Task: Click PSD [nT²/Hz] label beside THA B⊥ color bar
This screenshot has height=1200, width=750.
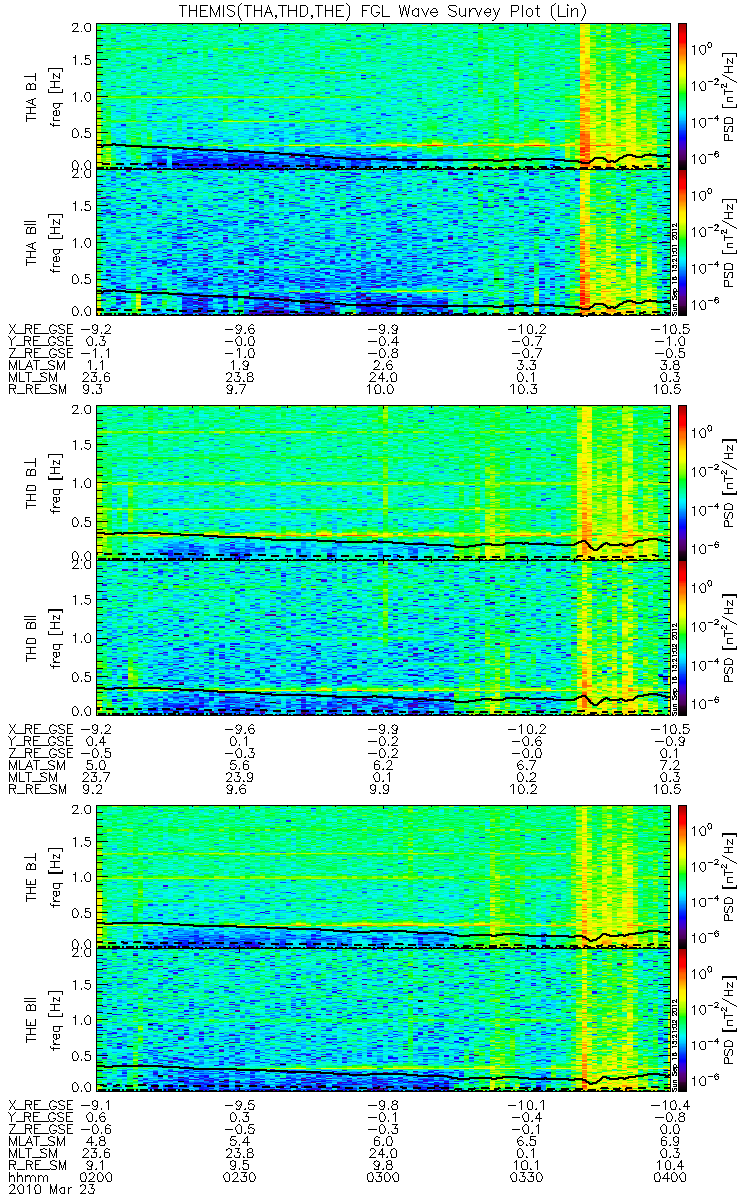Action: 730,95
